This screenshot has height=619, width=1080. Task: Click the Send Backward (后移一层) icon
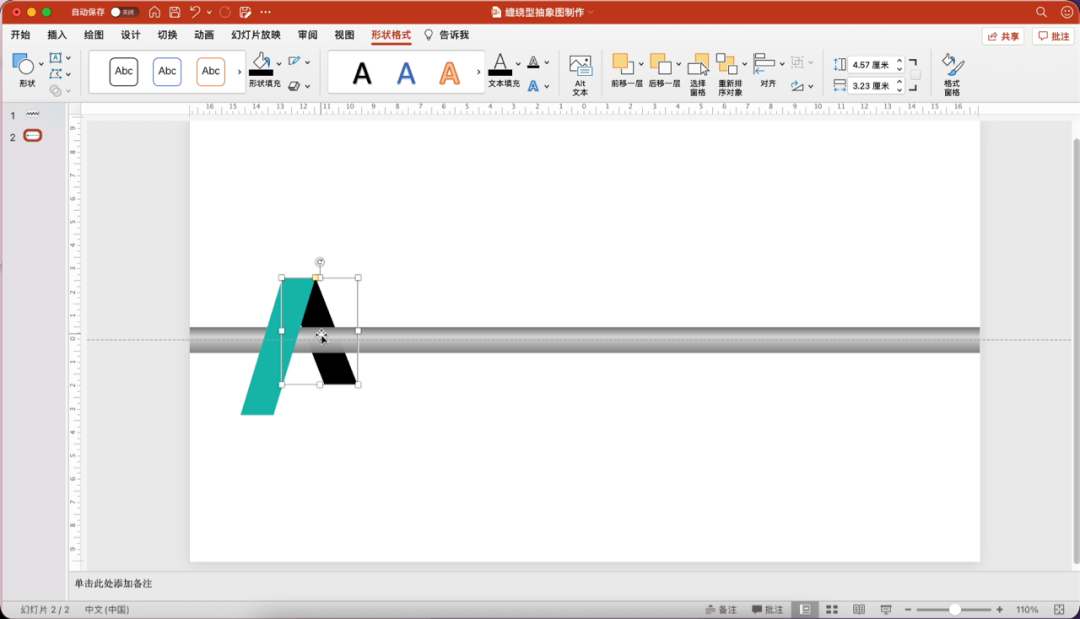tap(659, 64)
